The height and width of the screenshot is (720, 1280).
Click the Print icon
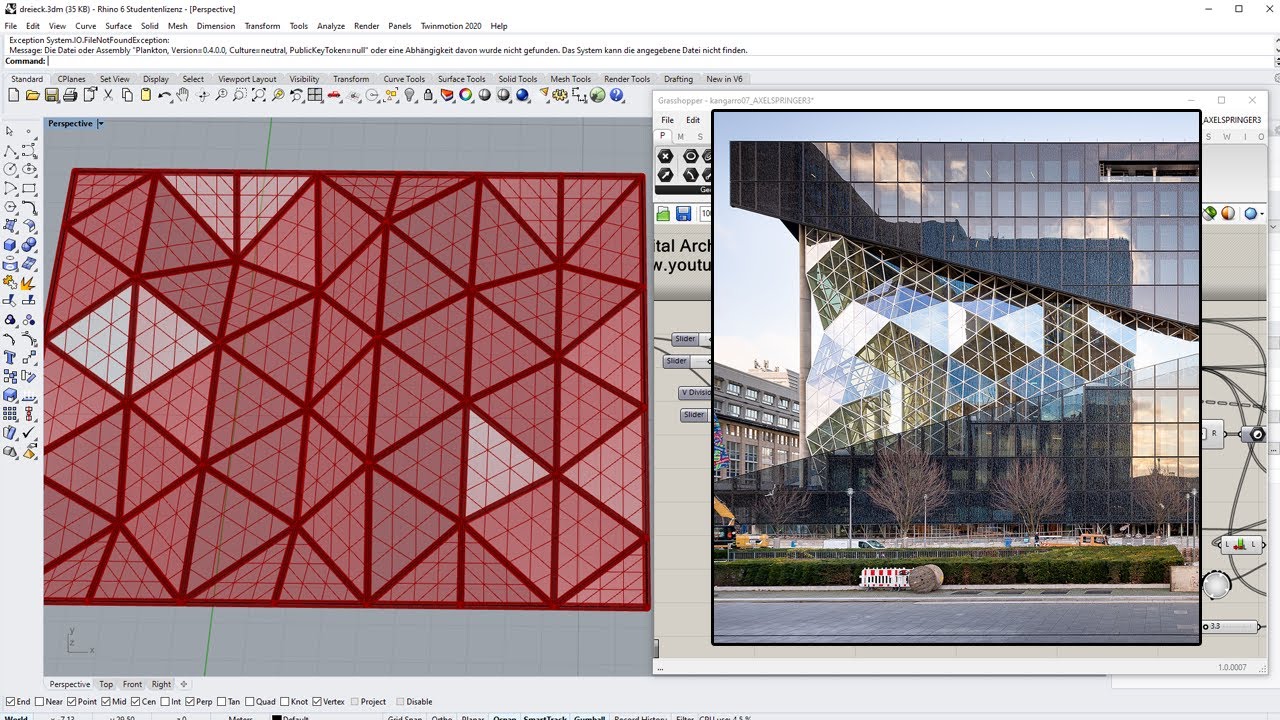click(x=70, y=95)
